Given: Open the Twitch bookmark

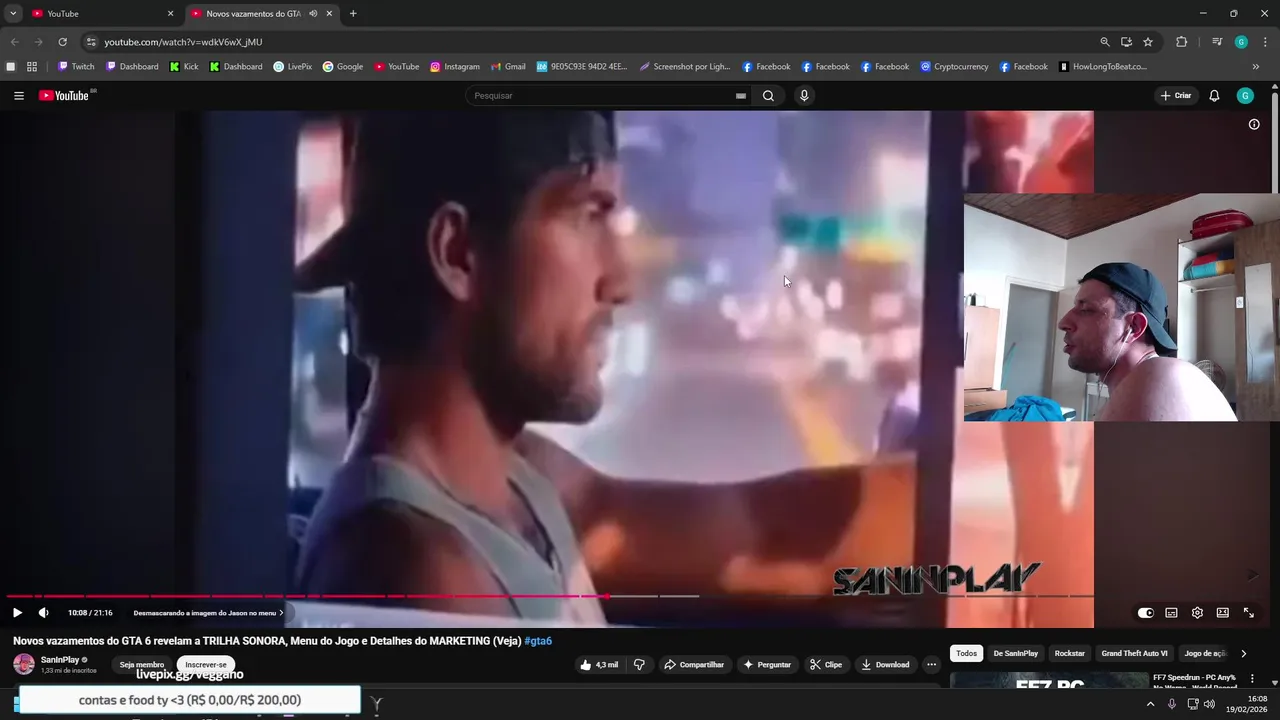Looking at the screenshot, I should [x=76, y=67].
